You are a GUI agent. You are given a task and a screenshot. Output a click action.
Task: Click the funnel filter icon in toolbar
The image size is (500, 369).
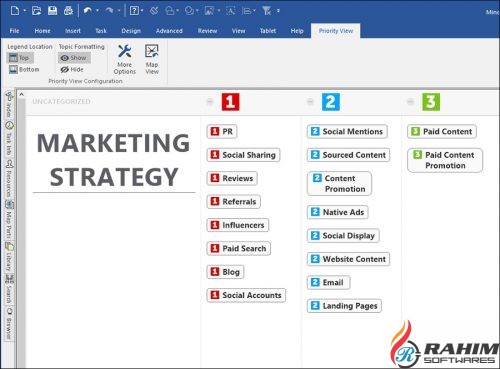(x=266, y=11)
